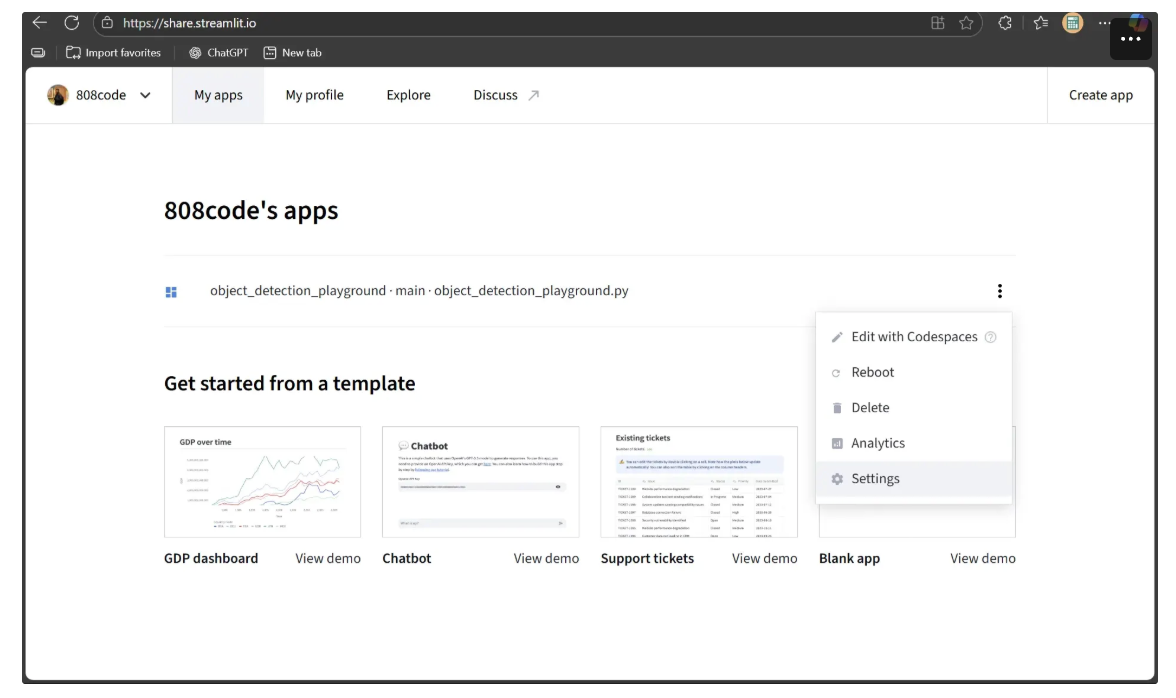Click the help icon beside Edit with Codespaces
The image size is (1176, 698).
[990, 337]
